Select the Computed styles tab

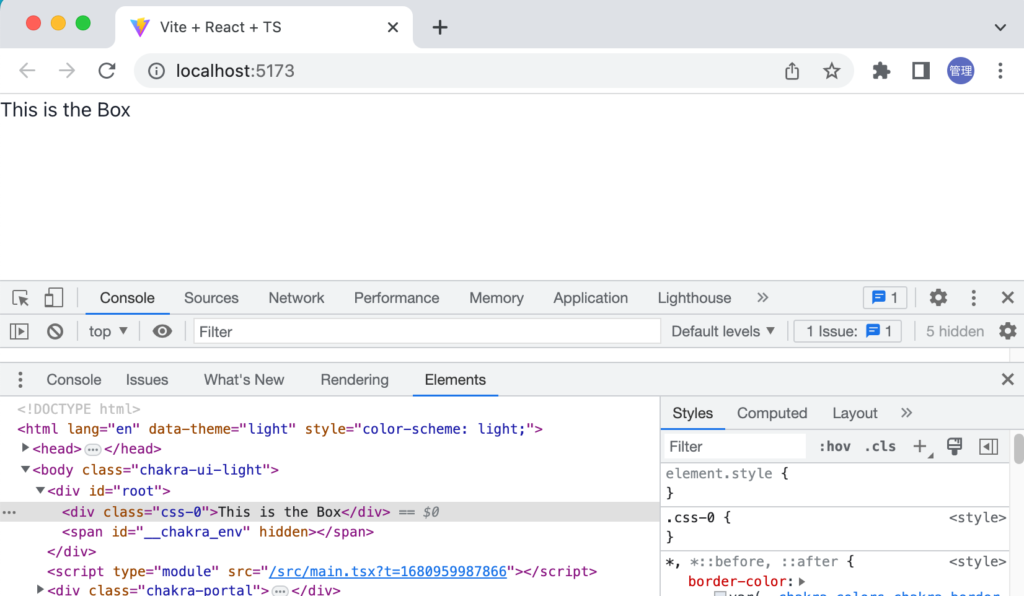click(771, 413)
